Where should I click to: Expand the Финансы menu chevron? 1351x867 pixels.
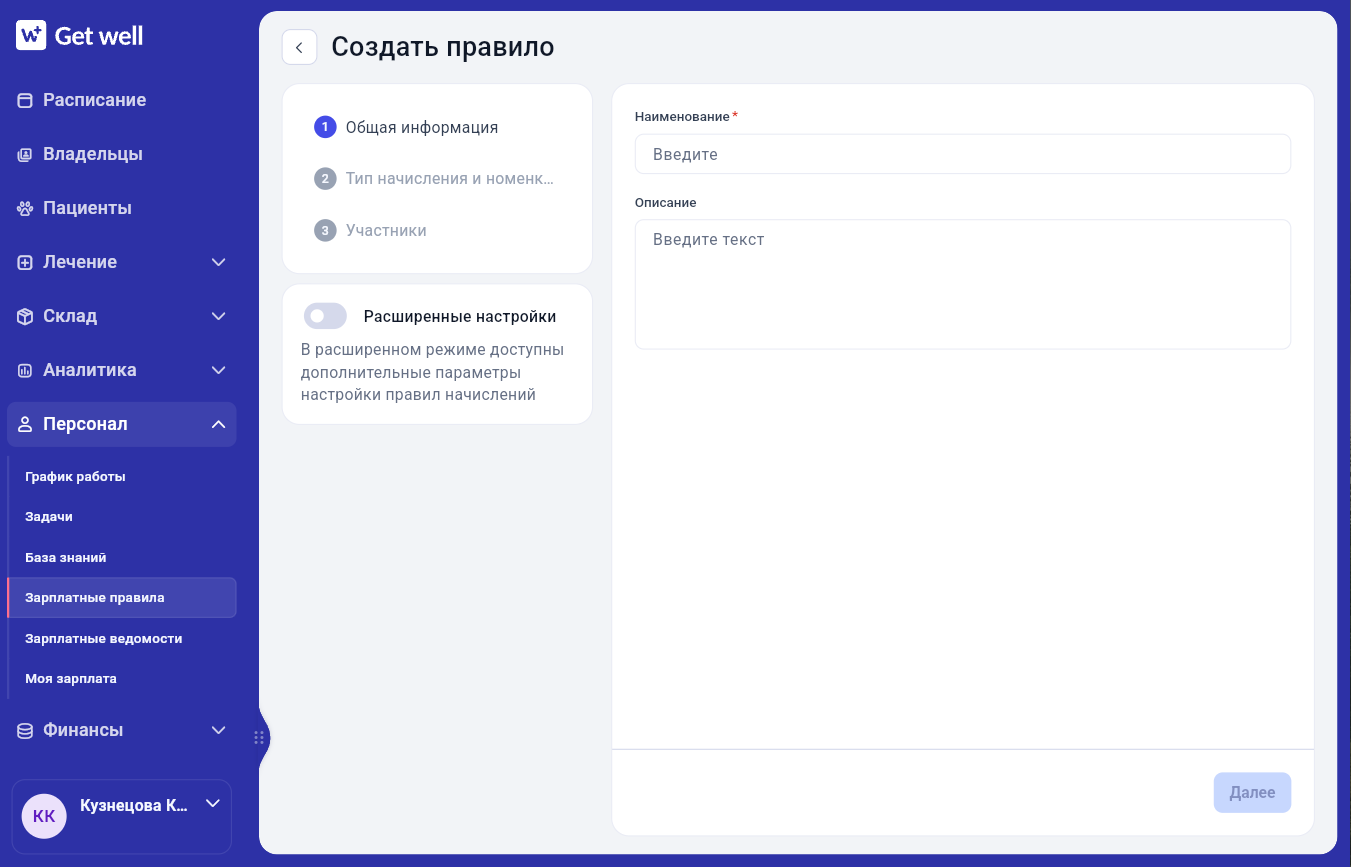pyautogui.click(x=219, y=730)
